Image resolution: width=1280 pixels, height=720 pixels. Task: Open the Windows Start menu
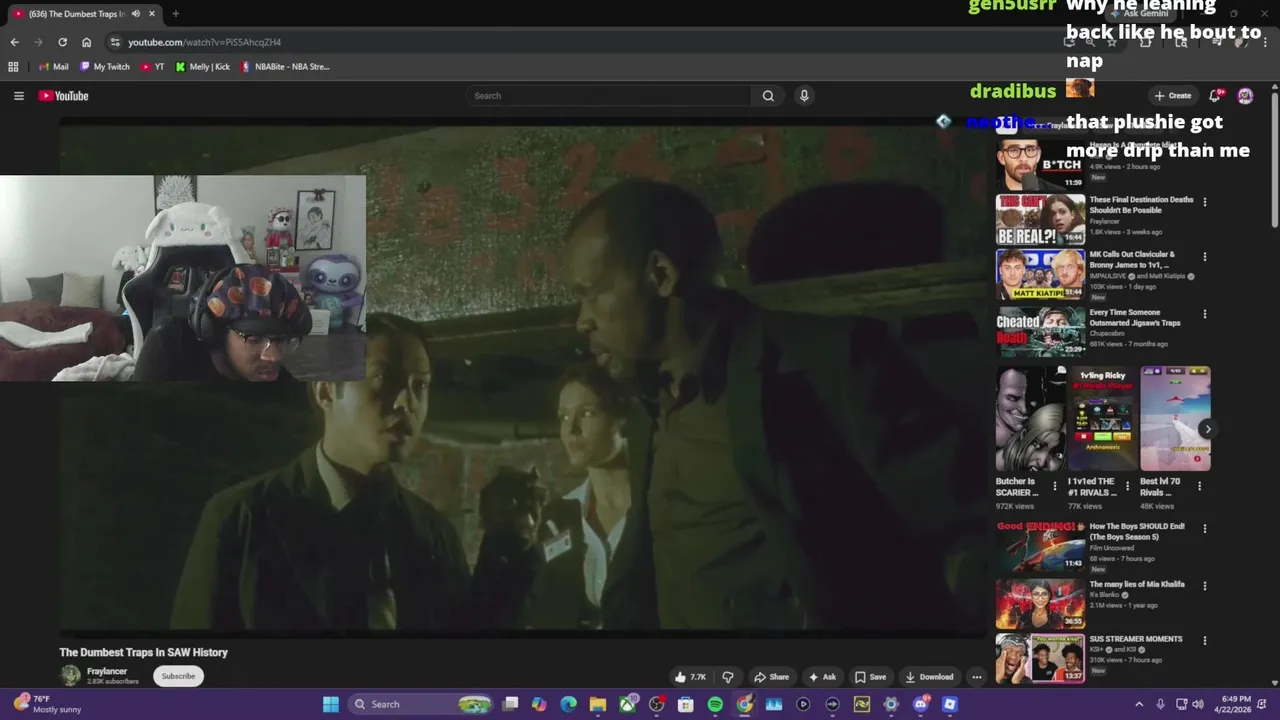click(331, 704)
